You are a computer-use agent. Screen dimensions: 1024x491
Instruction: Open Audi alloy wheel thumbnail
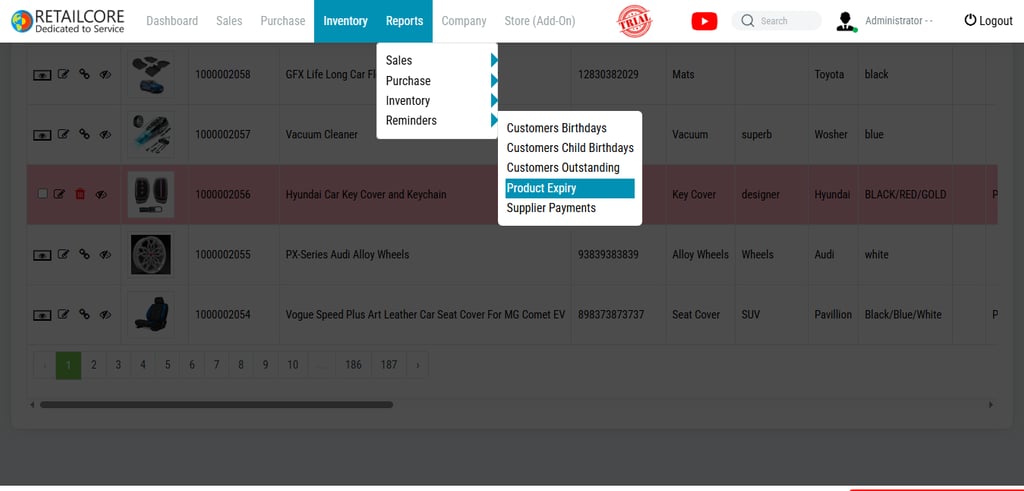(x=151, y=255)
